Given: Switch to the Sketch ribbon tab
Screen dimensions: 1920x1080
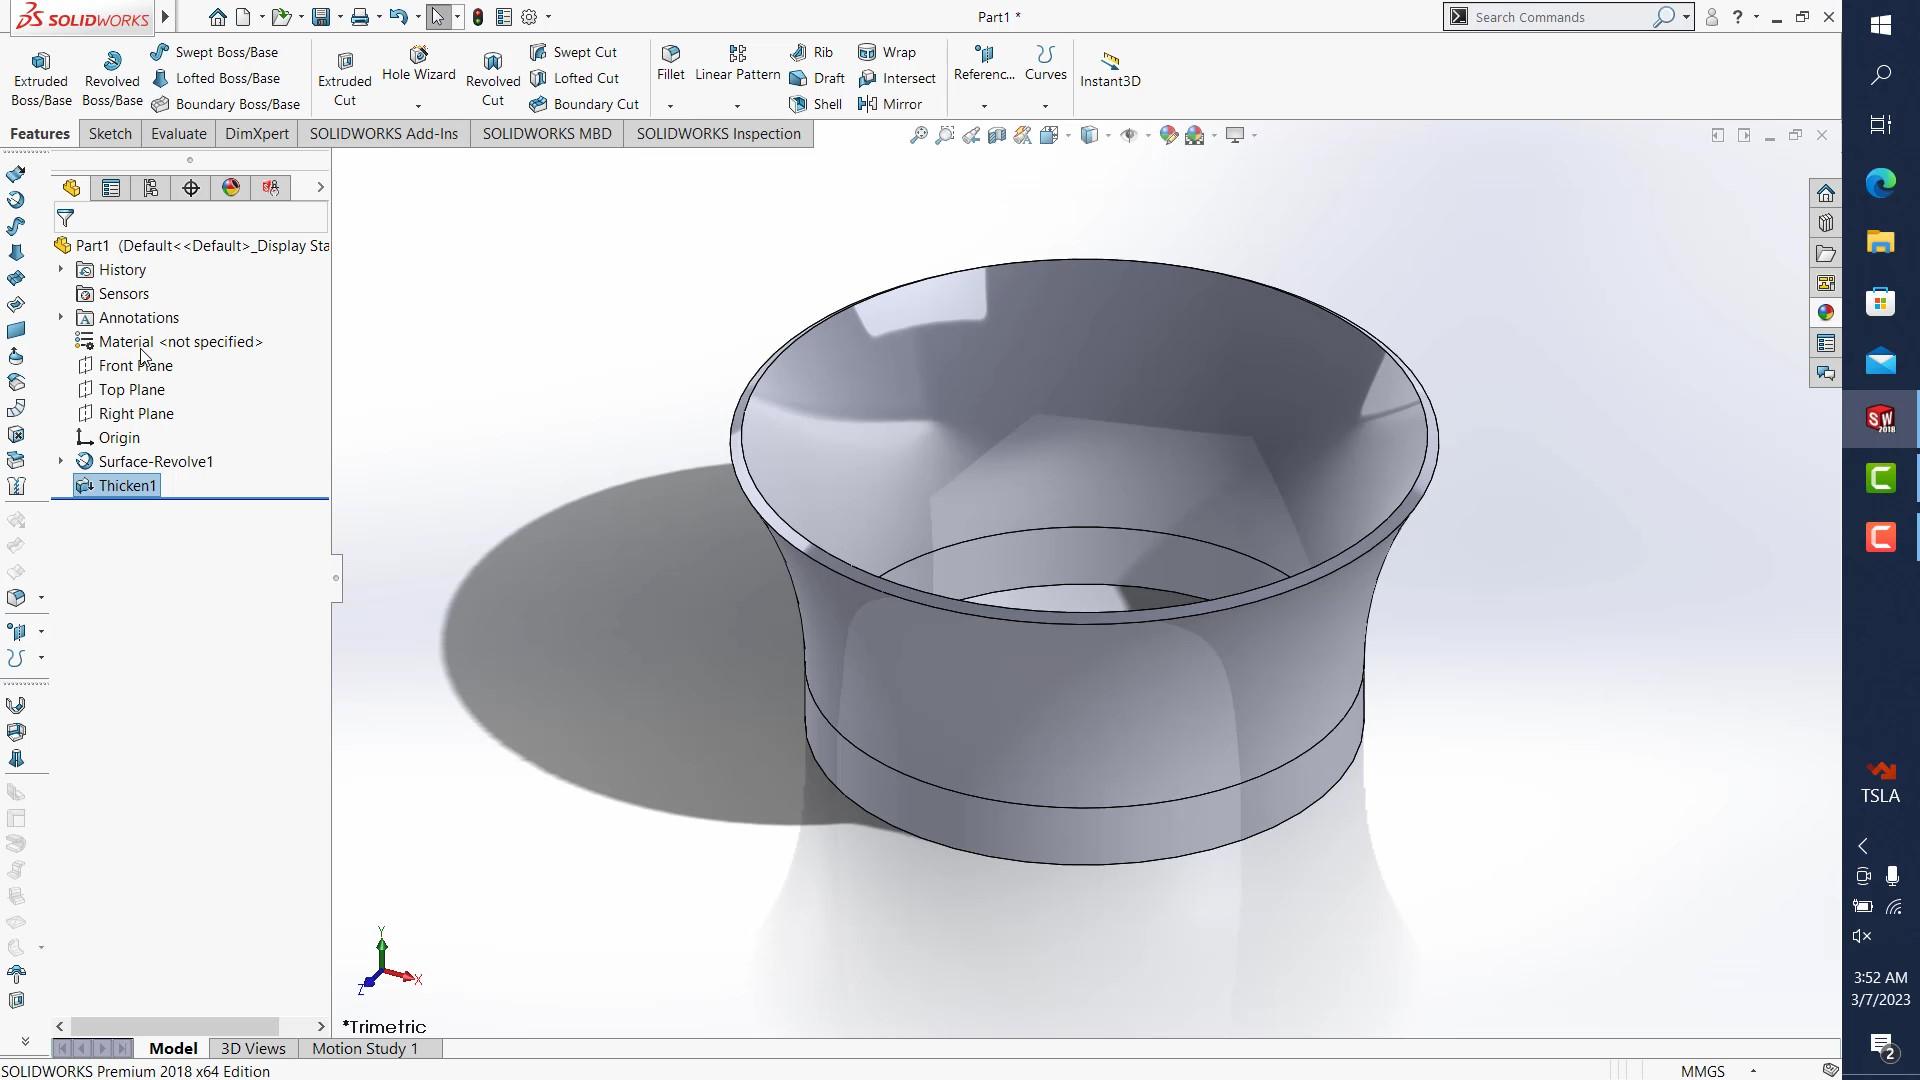Looking at the screenshot, I should pos(110,134).
